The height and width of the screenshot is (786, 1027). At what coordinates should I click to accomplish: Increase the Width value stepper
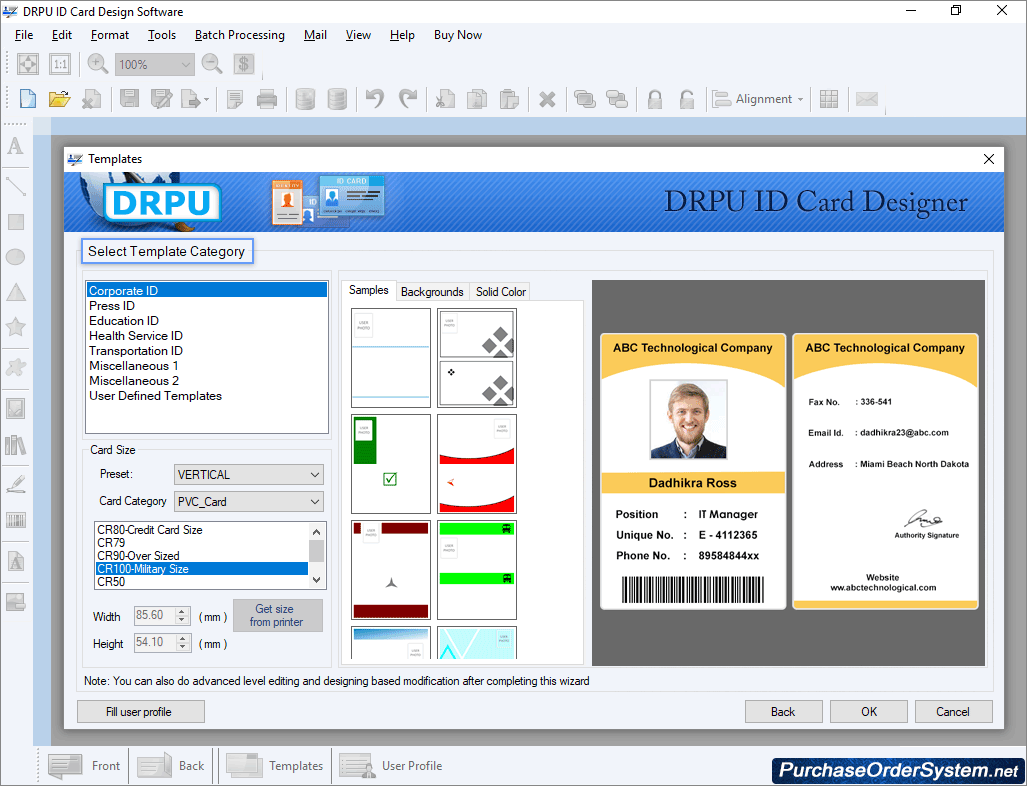click(x=183, y=611)
